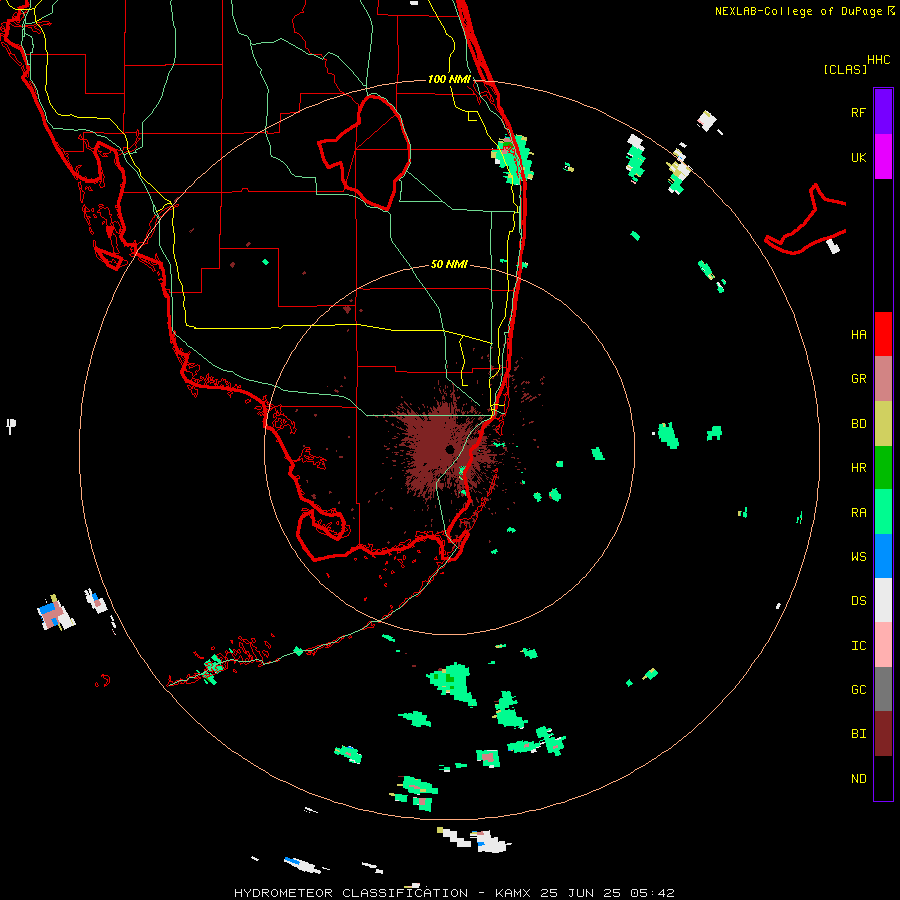Screen dimensions: 900x900
Task: Click the 'WS' legend label
Action: pos(858,557)
